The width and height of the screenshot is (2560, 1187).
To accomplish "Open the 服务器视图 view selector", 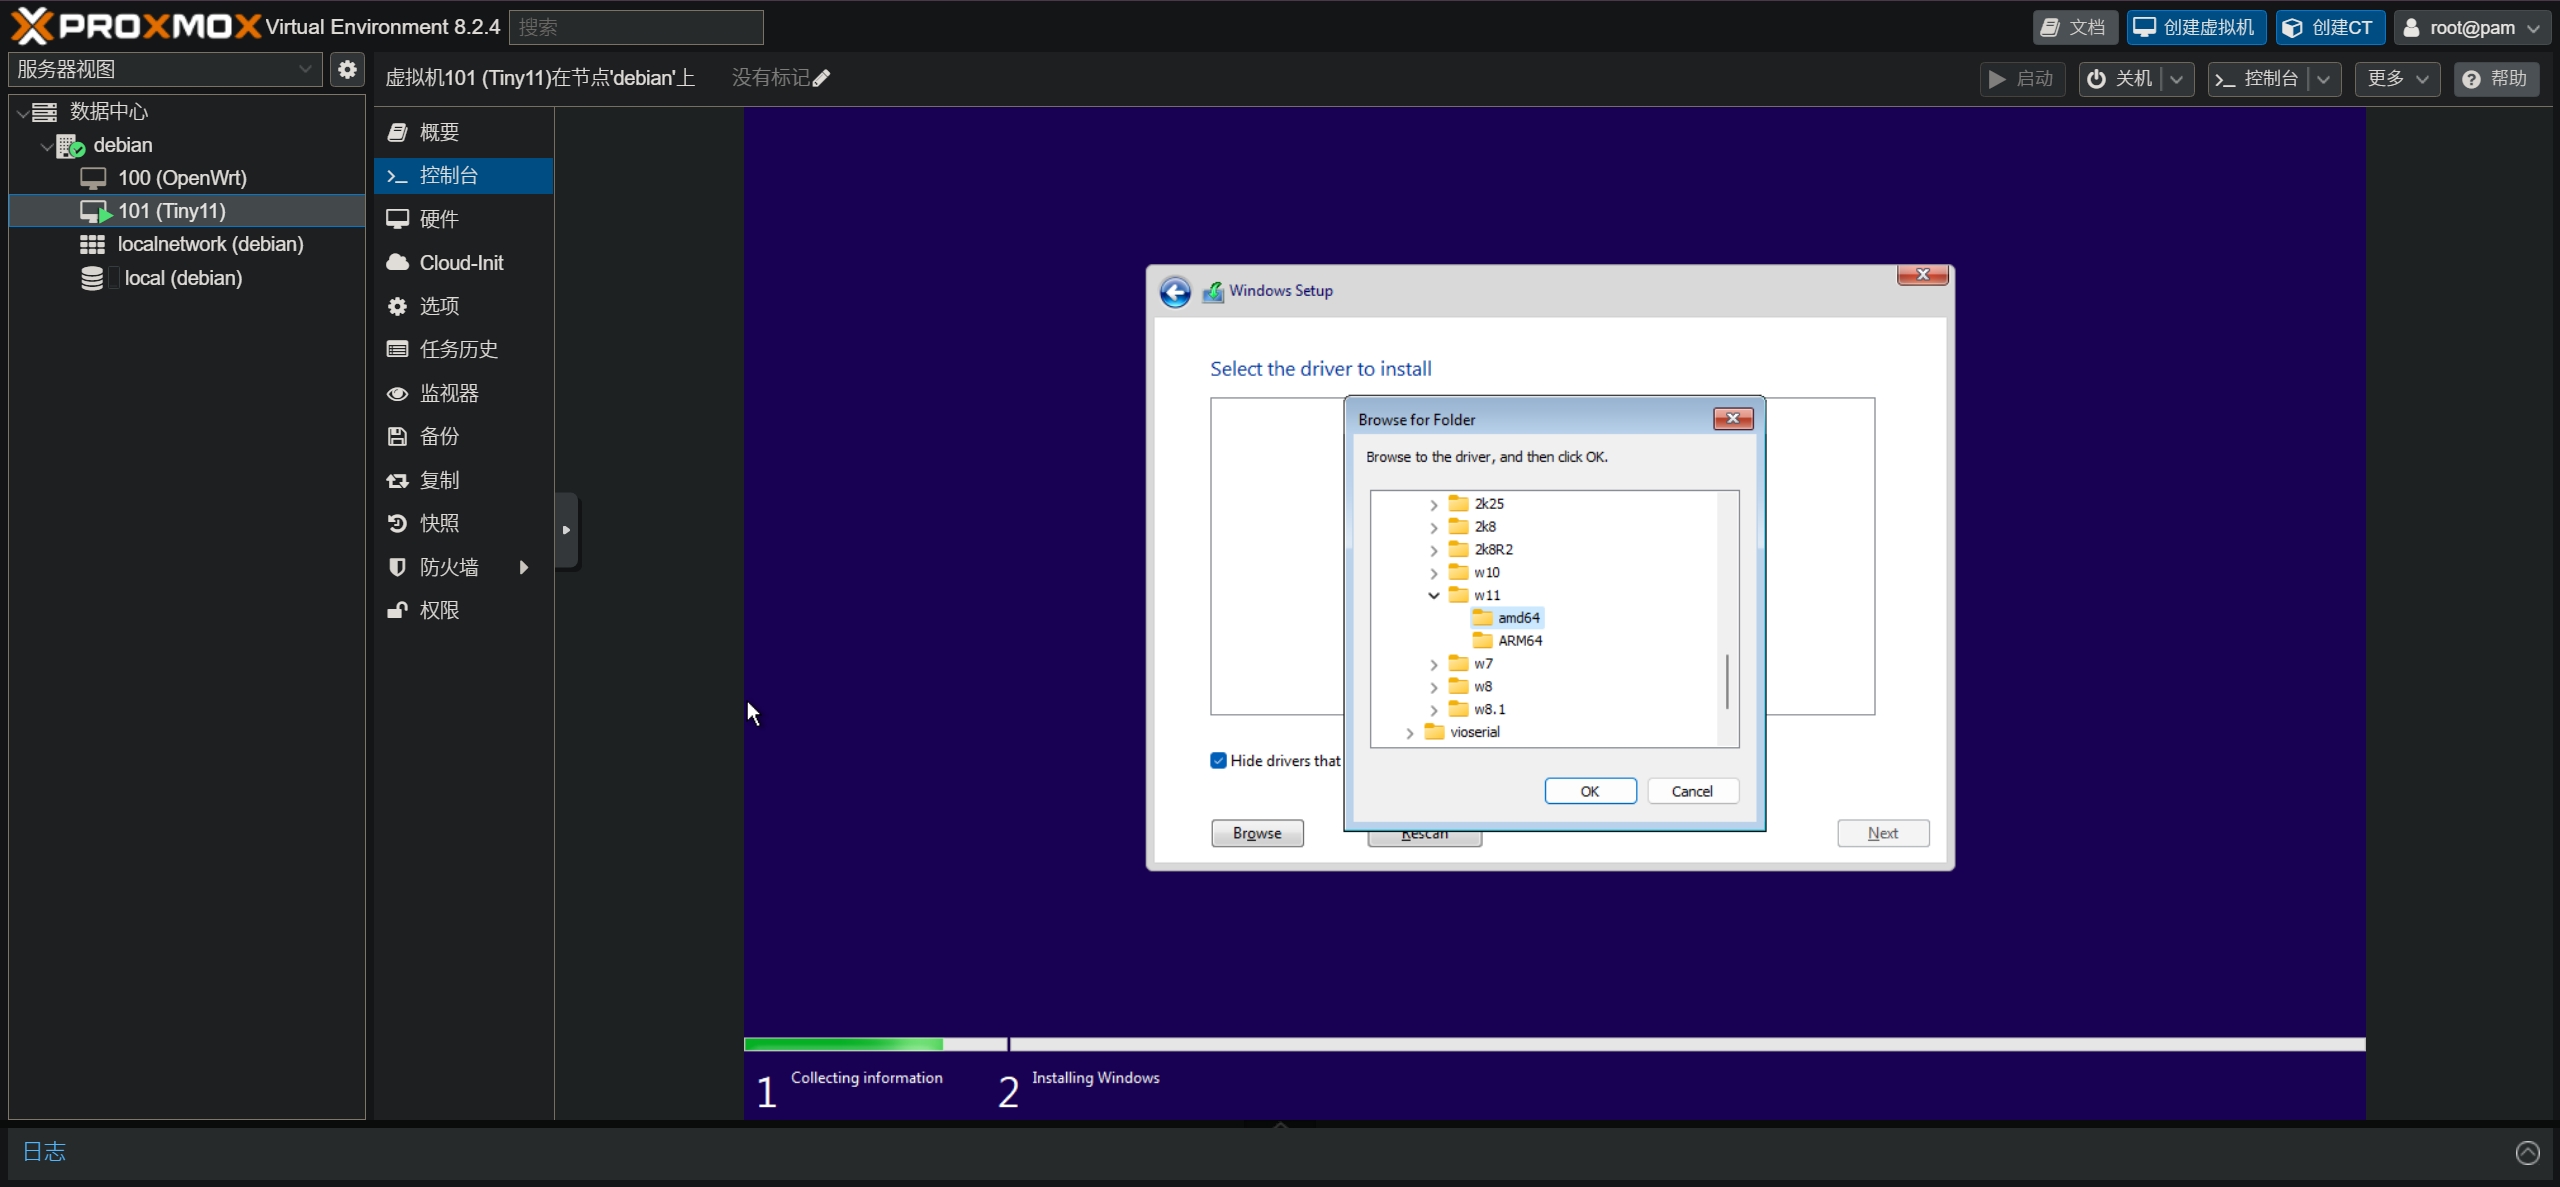I will coord(165,70).
